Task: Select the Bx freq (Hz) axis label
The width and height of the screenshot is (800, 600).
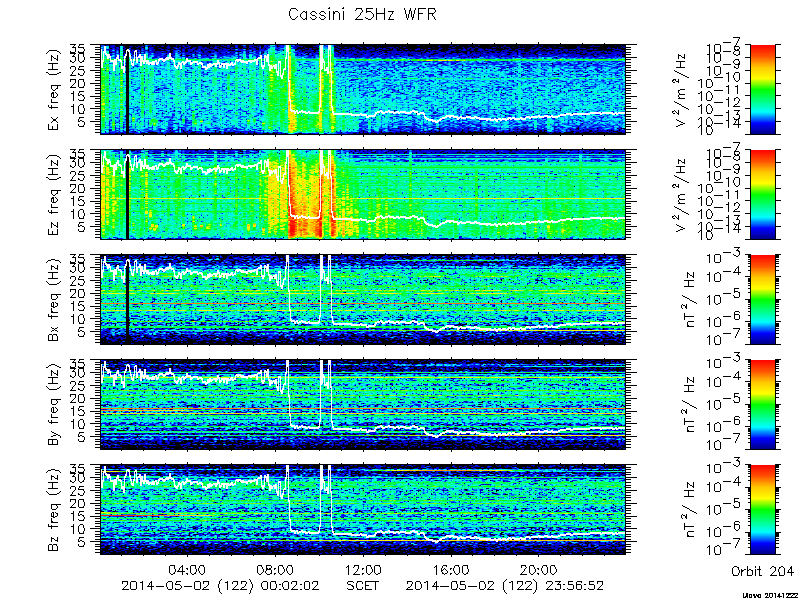Action: pos(54,300)
